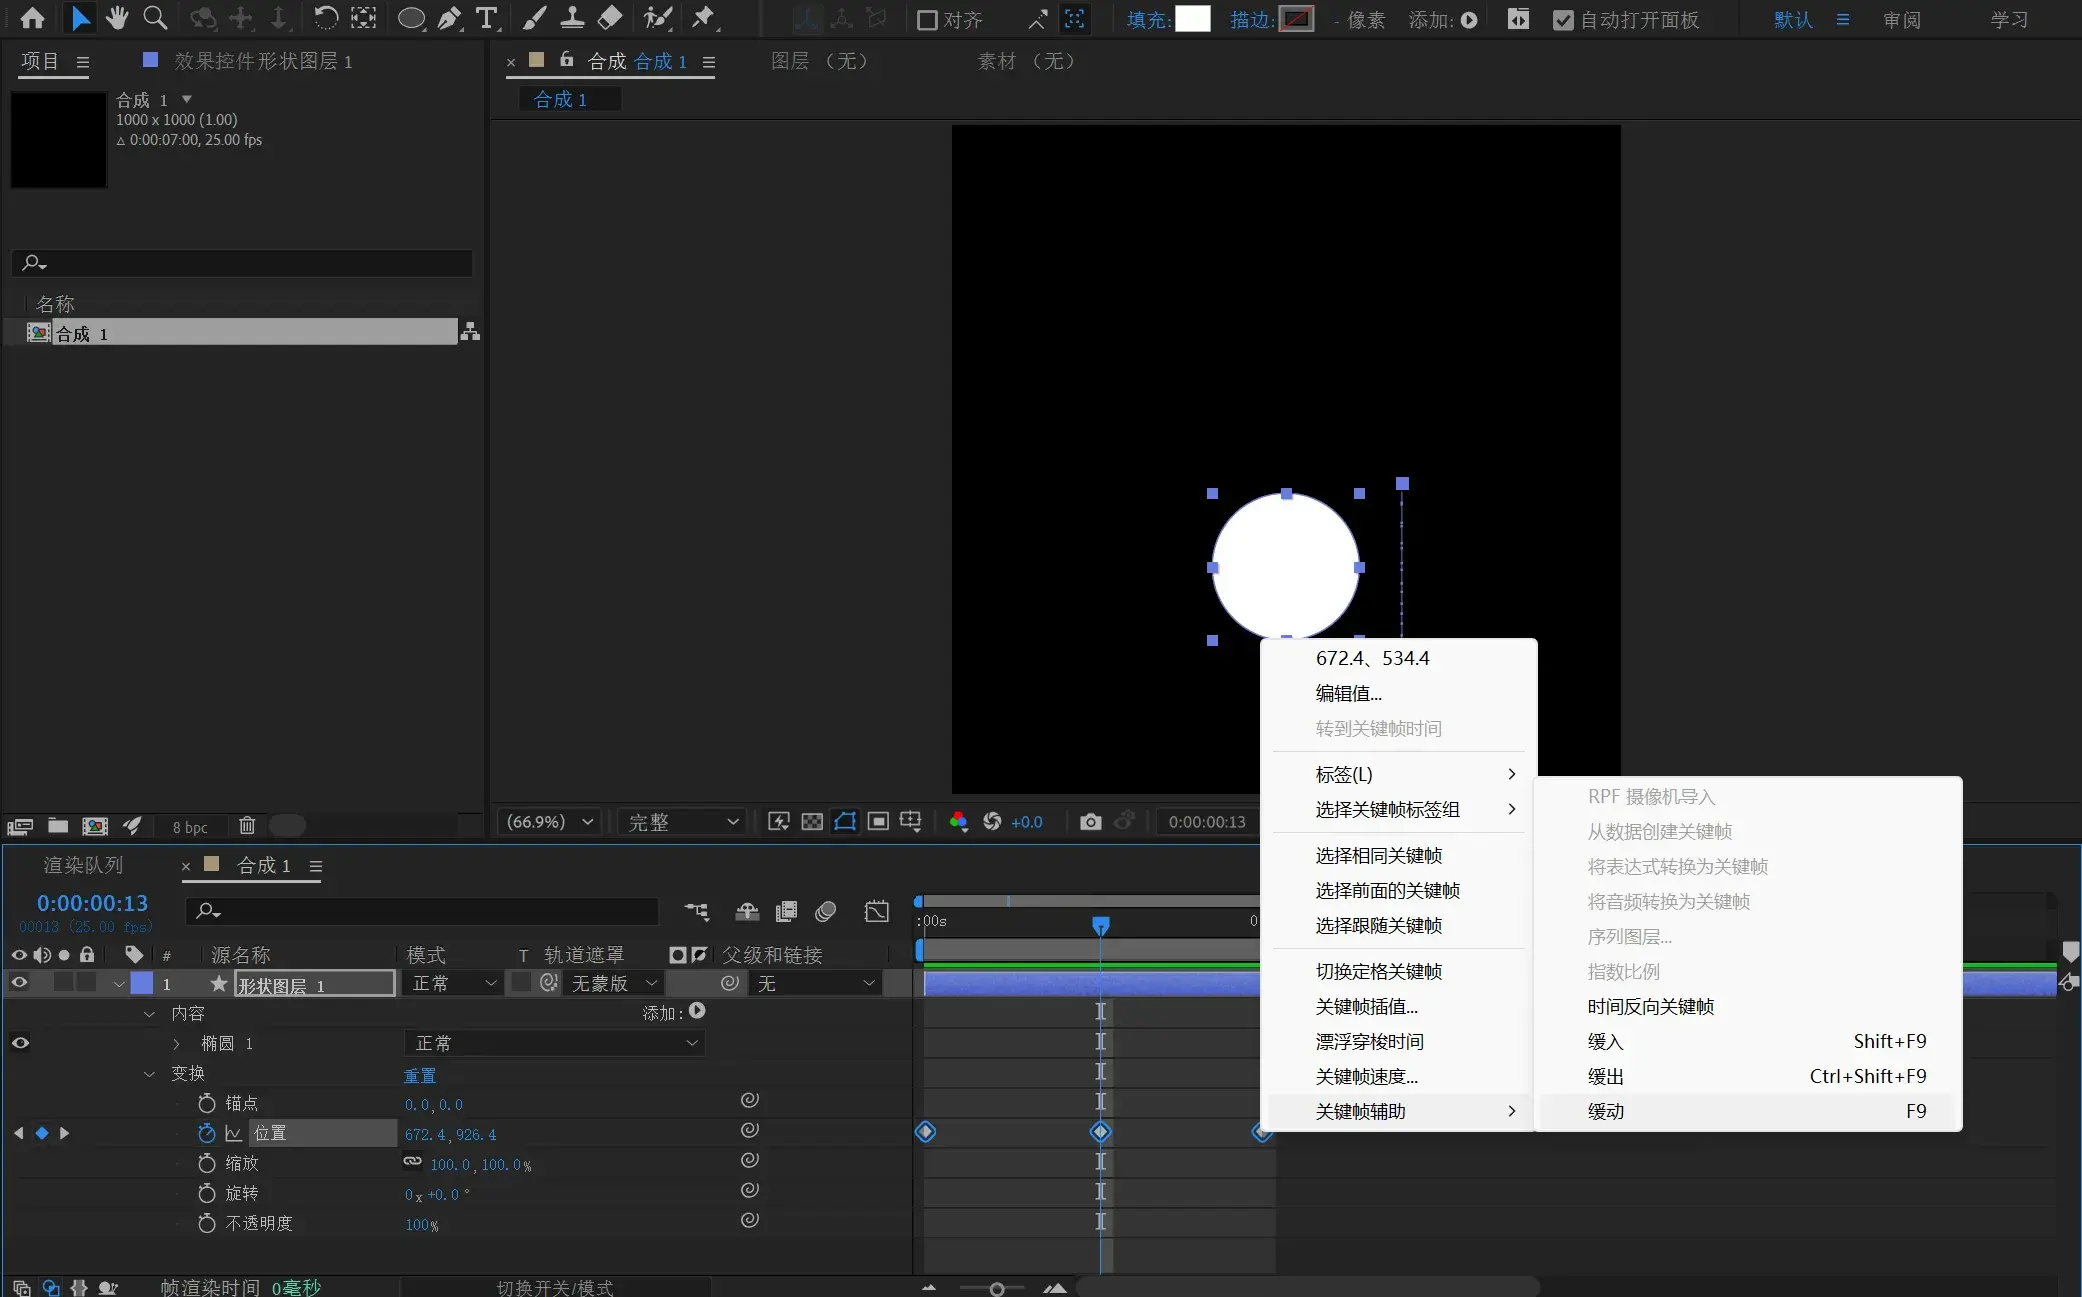Screen dimensions: 2082x1297
Task: Select the Zoom magnifier tool
Action: [155, 18]
